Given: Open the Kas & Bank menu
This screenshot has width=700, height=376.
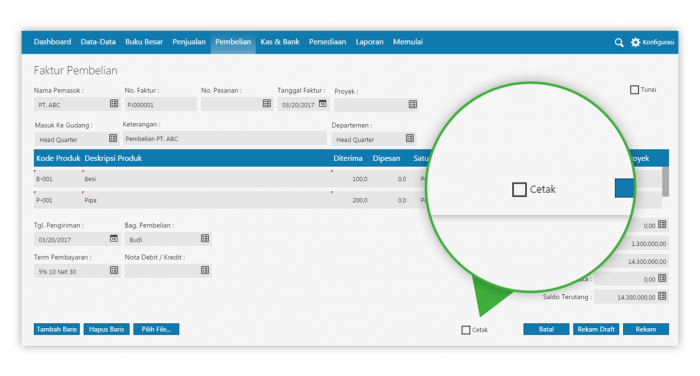Looking at the screenshot, I should click(x=280, y=42).
